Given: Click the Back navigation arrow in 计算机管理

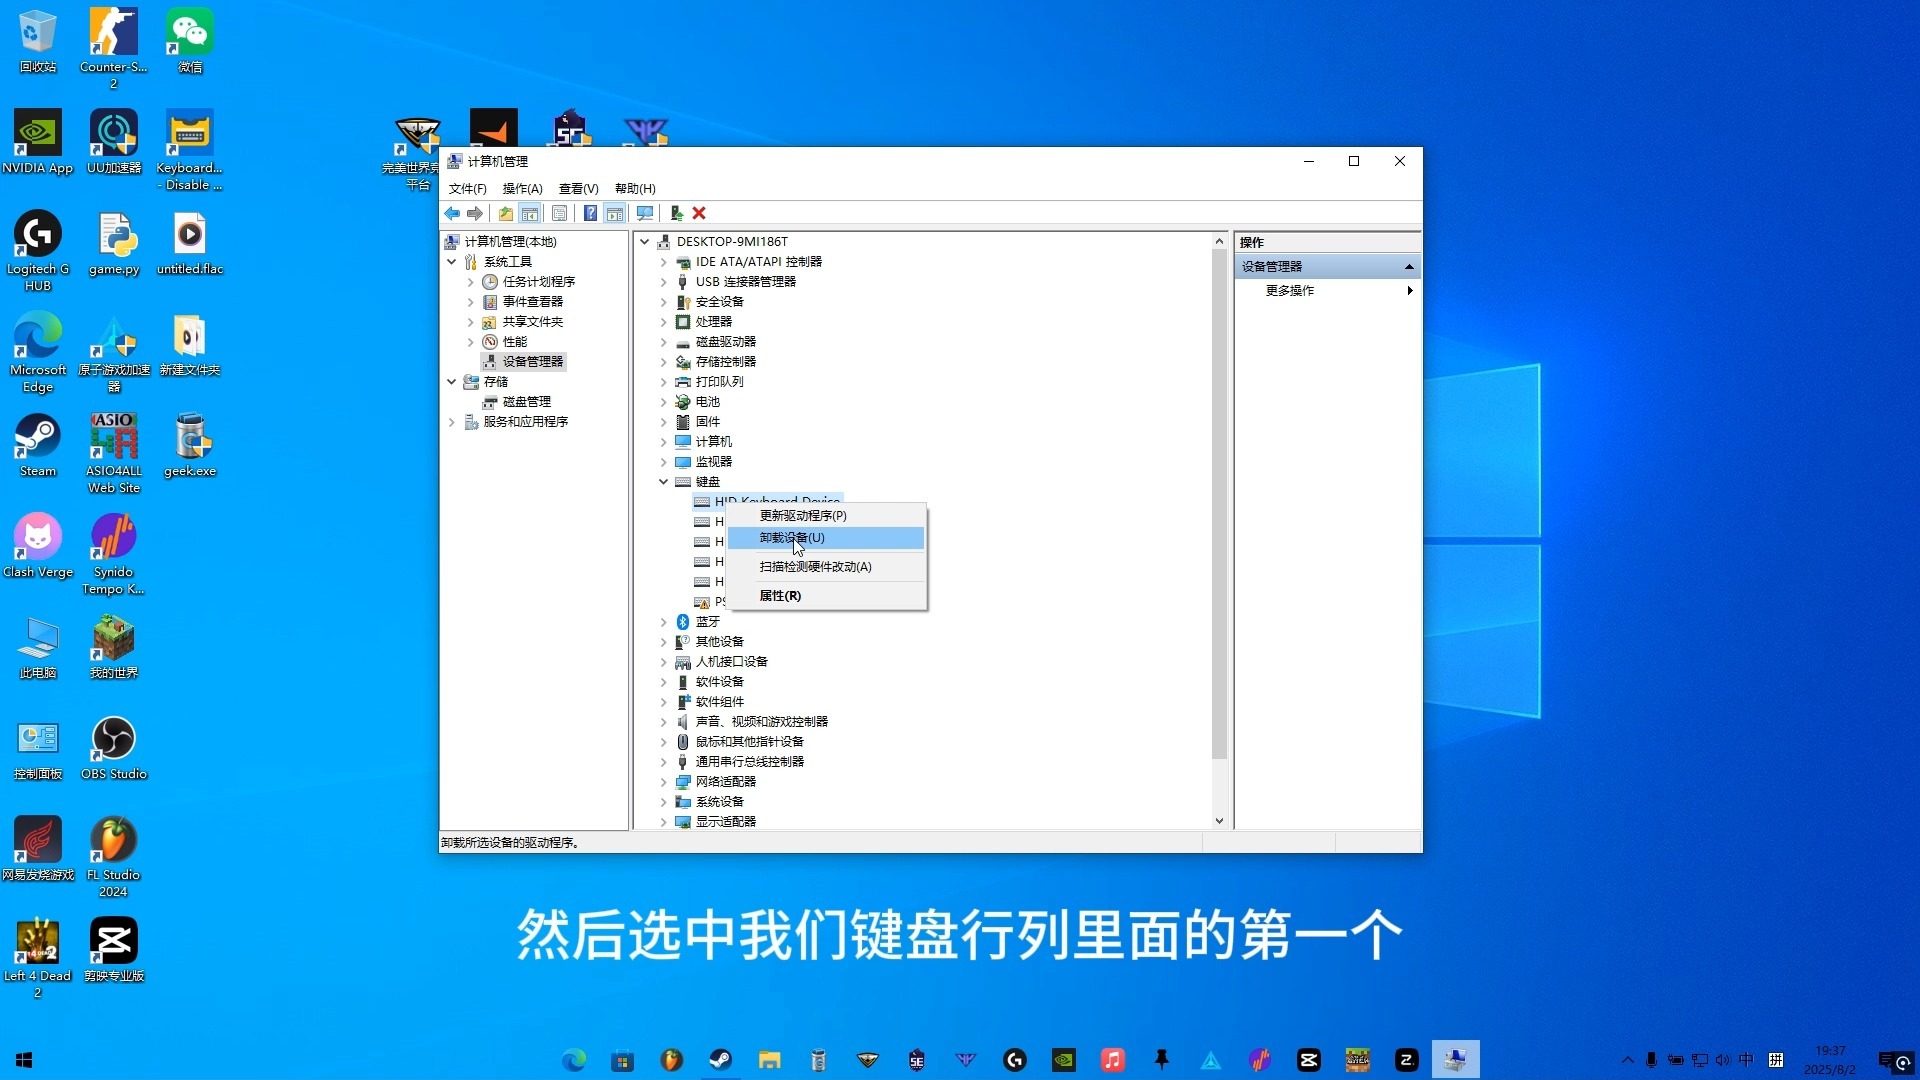Looking at the screenshot, I should (x=452, y=213).
